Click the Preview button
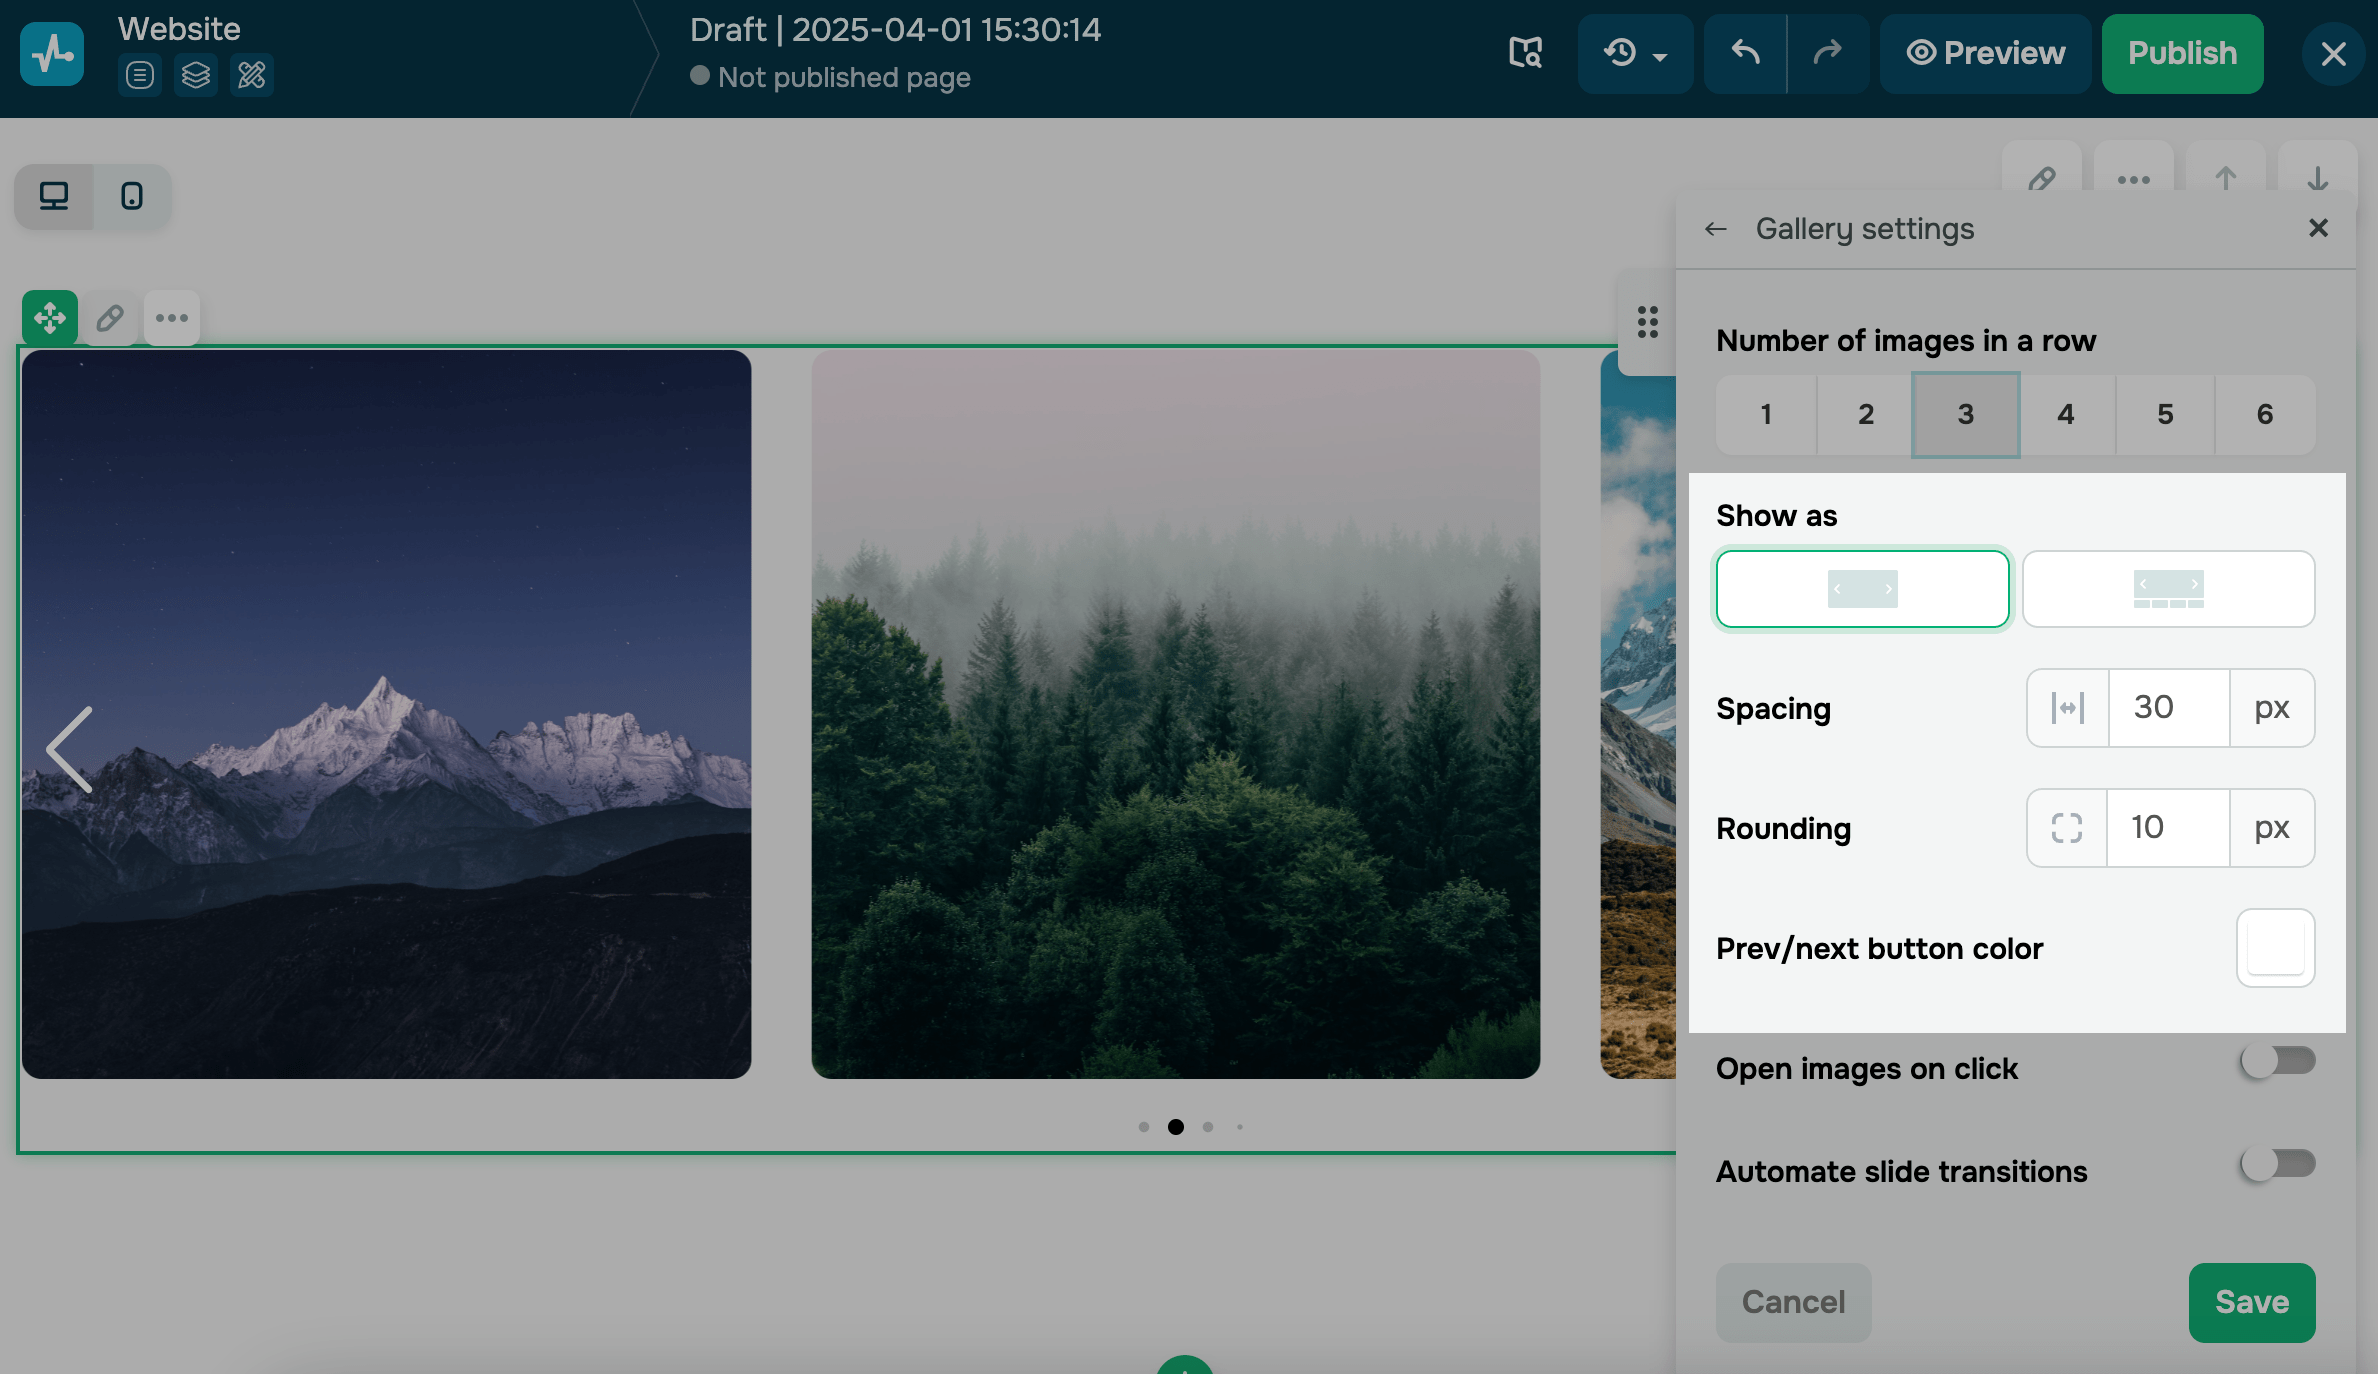The width and height of the screenshot is (2378, 1374). [x=1985, y=53]
